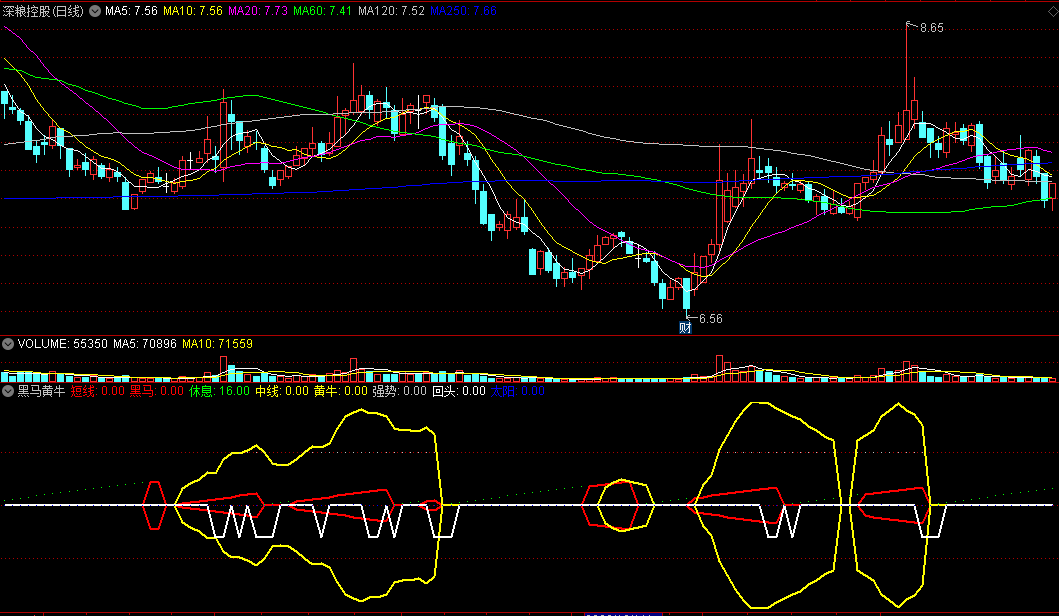Expand the 黑马黄牛 indicator menu arrow
The image size is (1059, 616).
coord(8,391)
